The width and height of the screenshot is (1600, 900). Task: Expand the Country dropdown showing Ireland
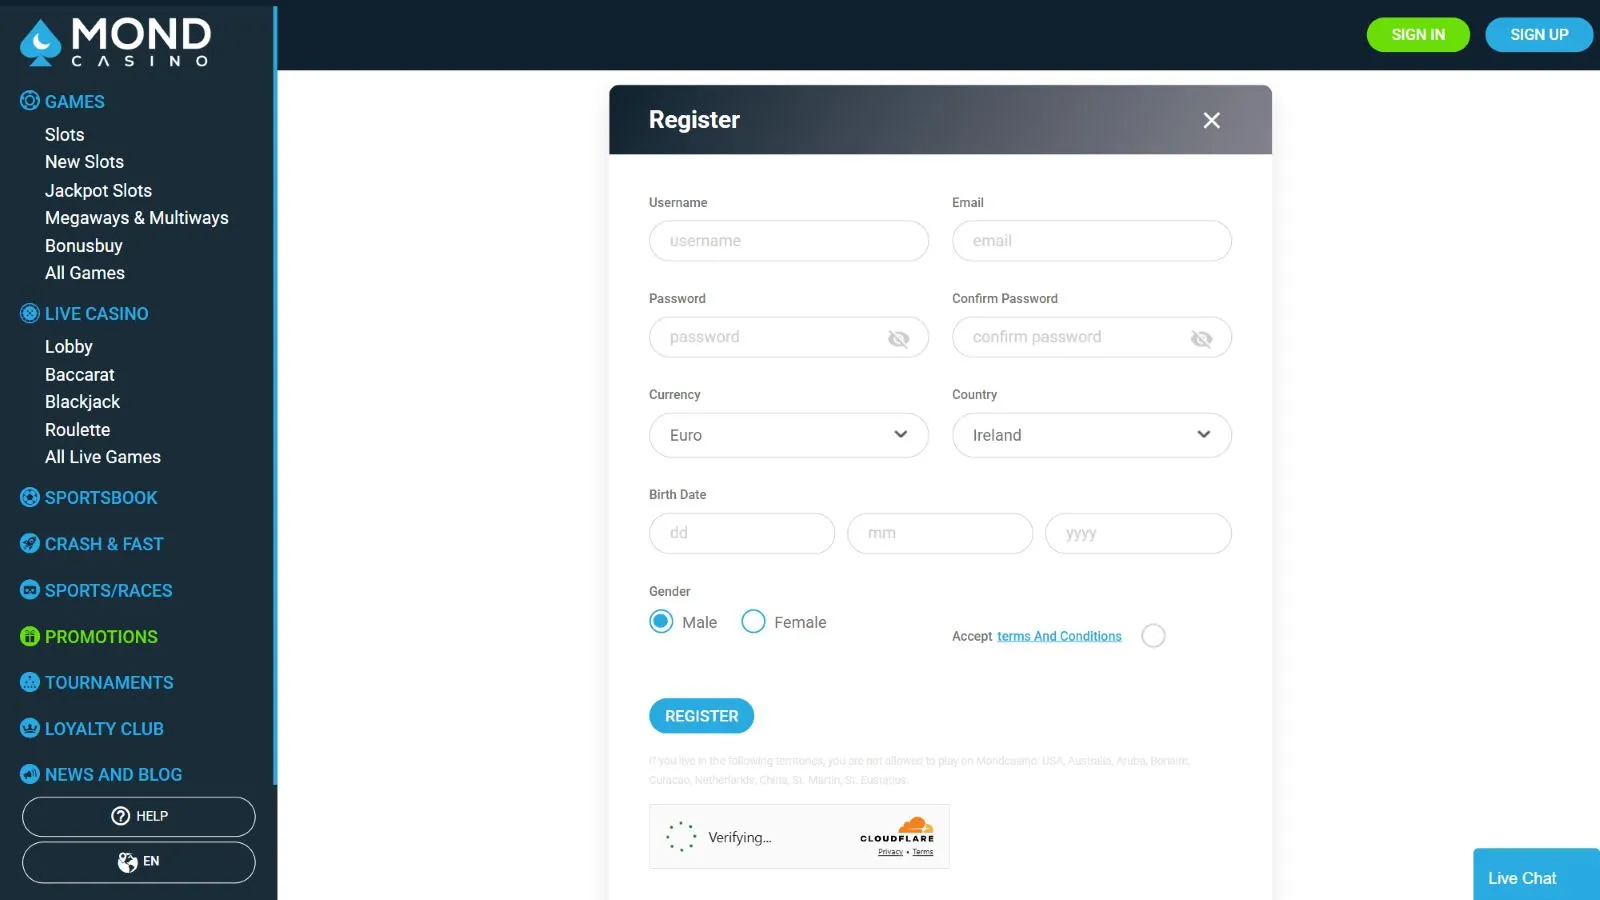coord(1091,435)
